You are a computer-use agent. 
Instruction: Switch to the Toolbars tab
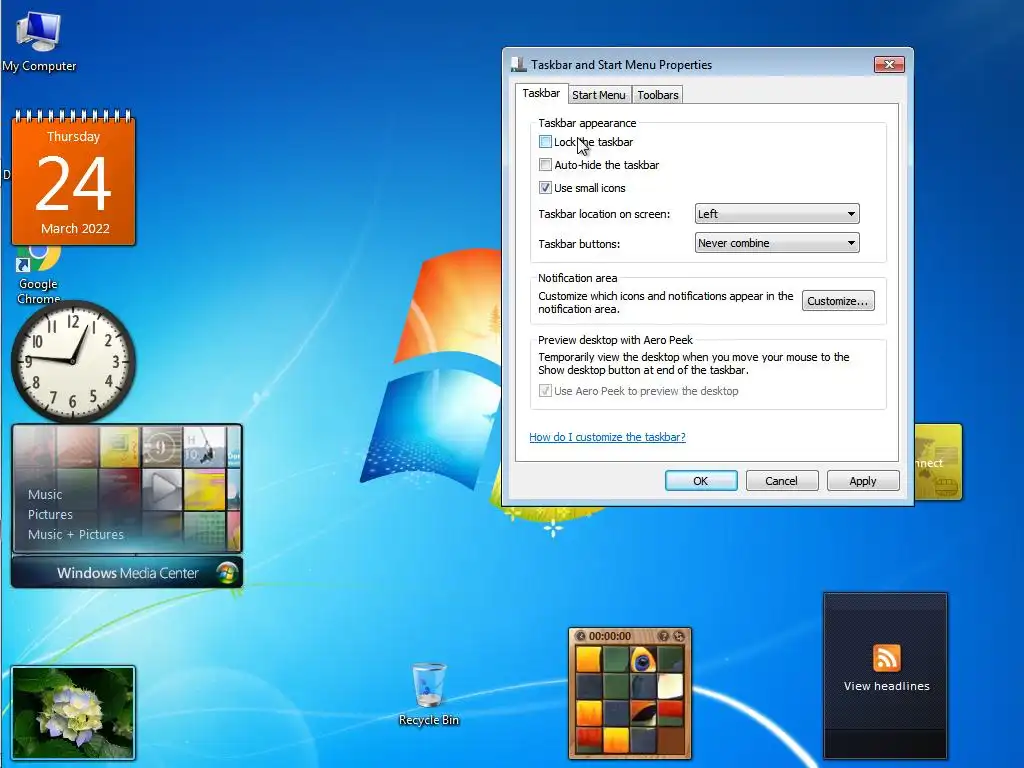tap(658, 95)
